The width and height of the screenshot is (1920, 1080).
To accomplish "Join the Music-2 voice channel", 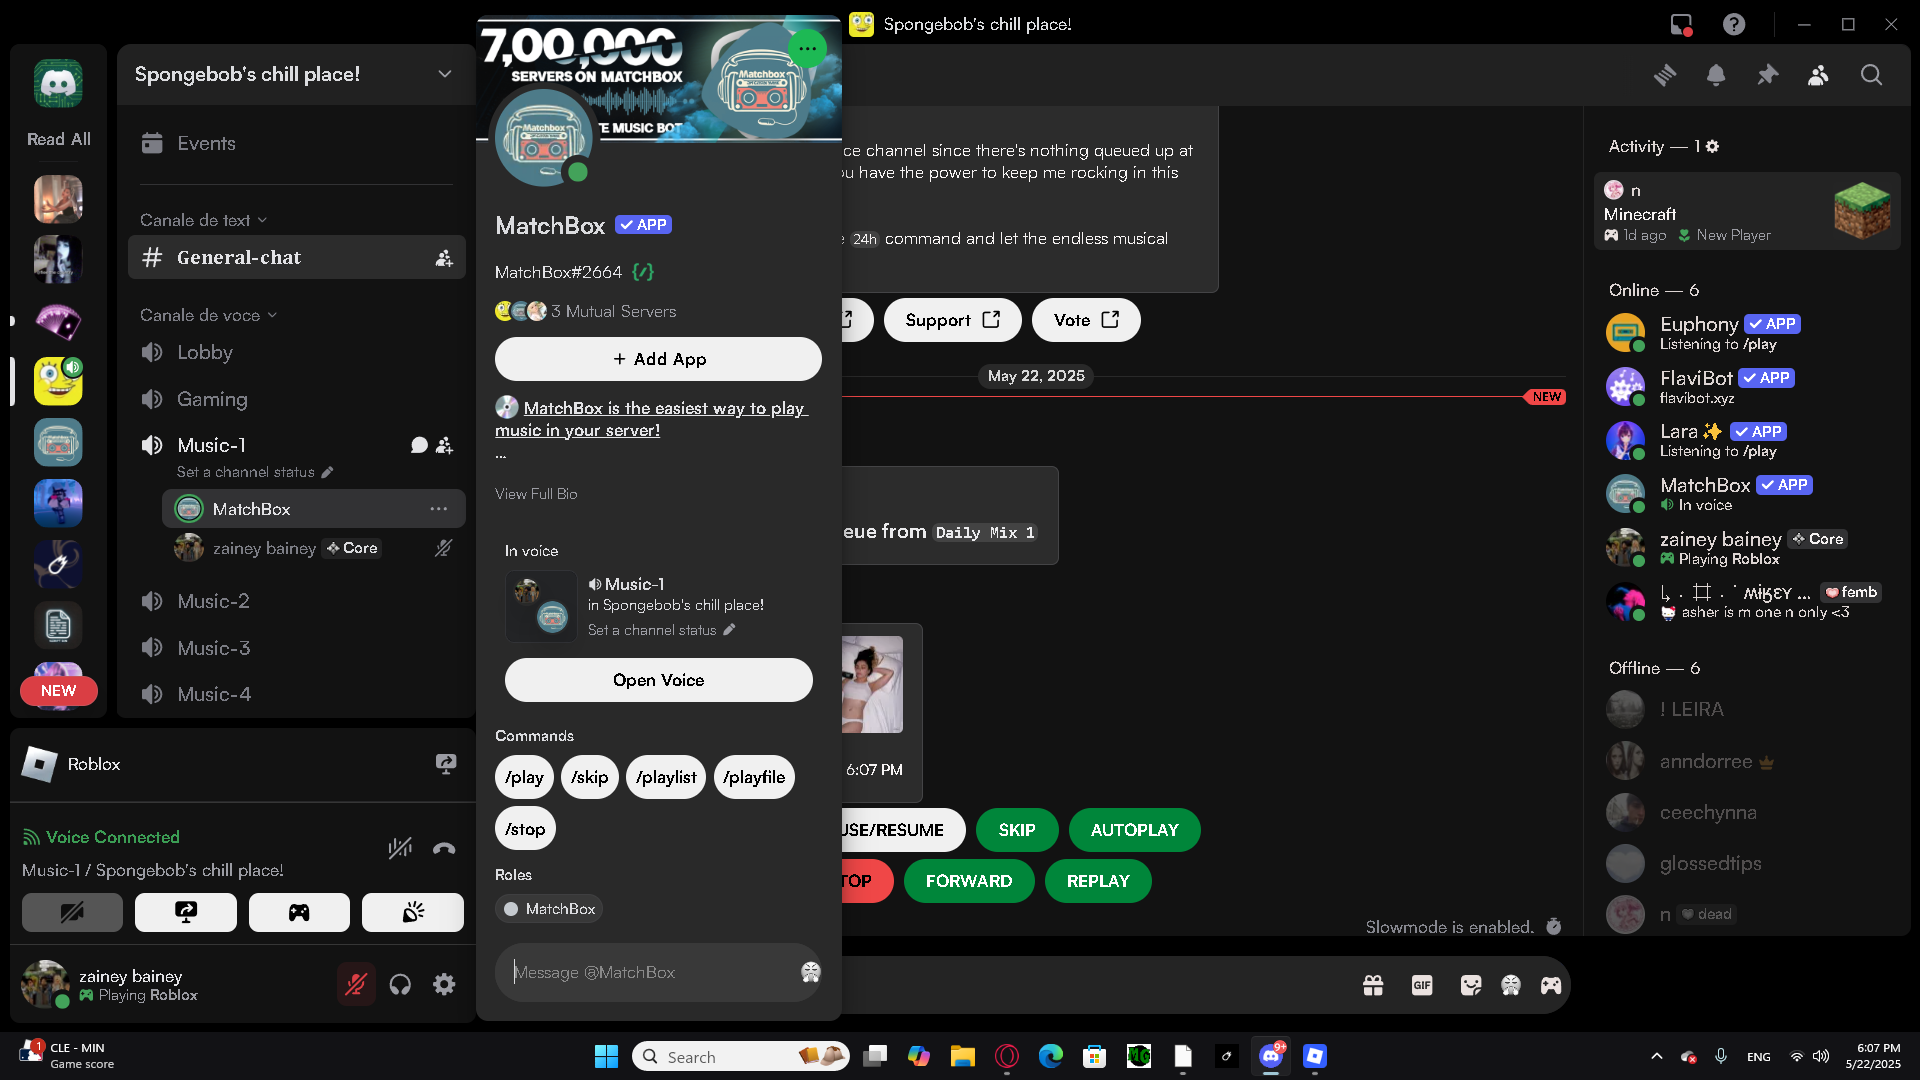I will coord(297,601).
